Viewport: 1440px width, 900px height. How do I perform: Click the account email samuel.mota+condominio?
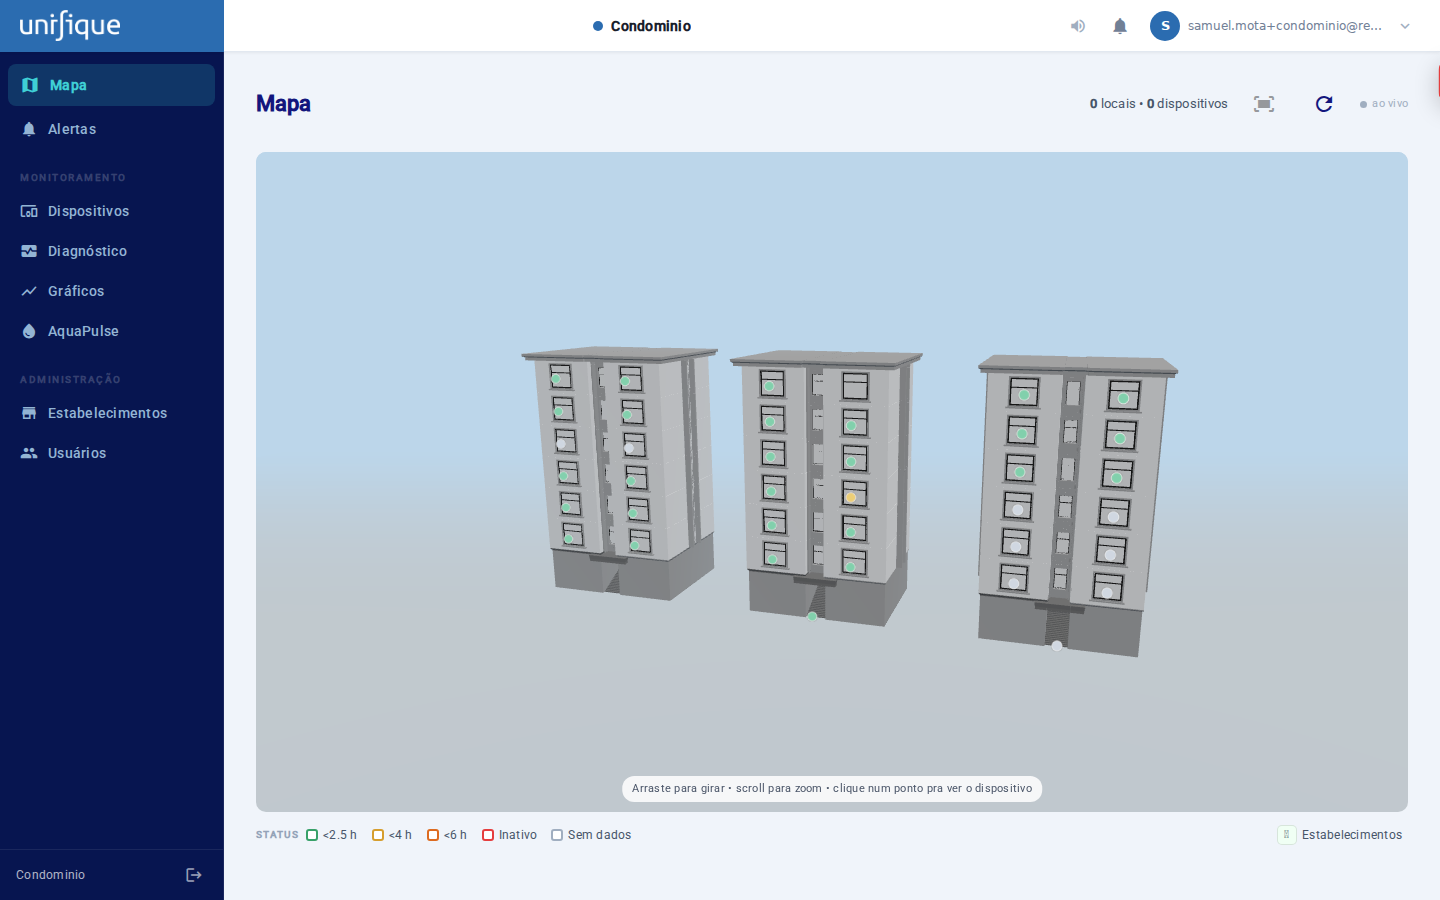[1285, 26]
